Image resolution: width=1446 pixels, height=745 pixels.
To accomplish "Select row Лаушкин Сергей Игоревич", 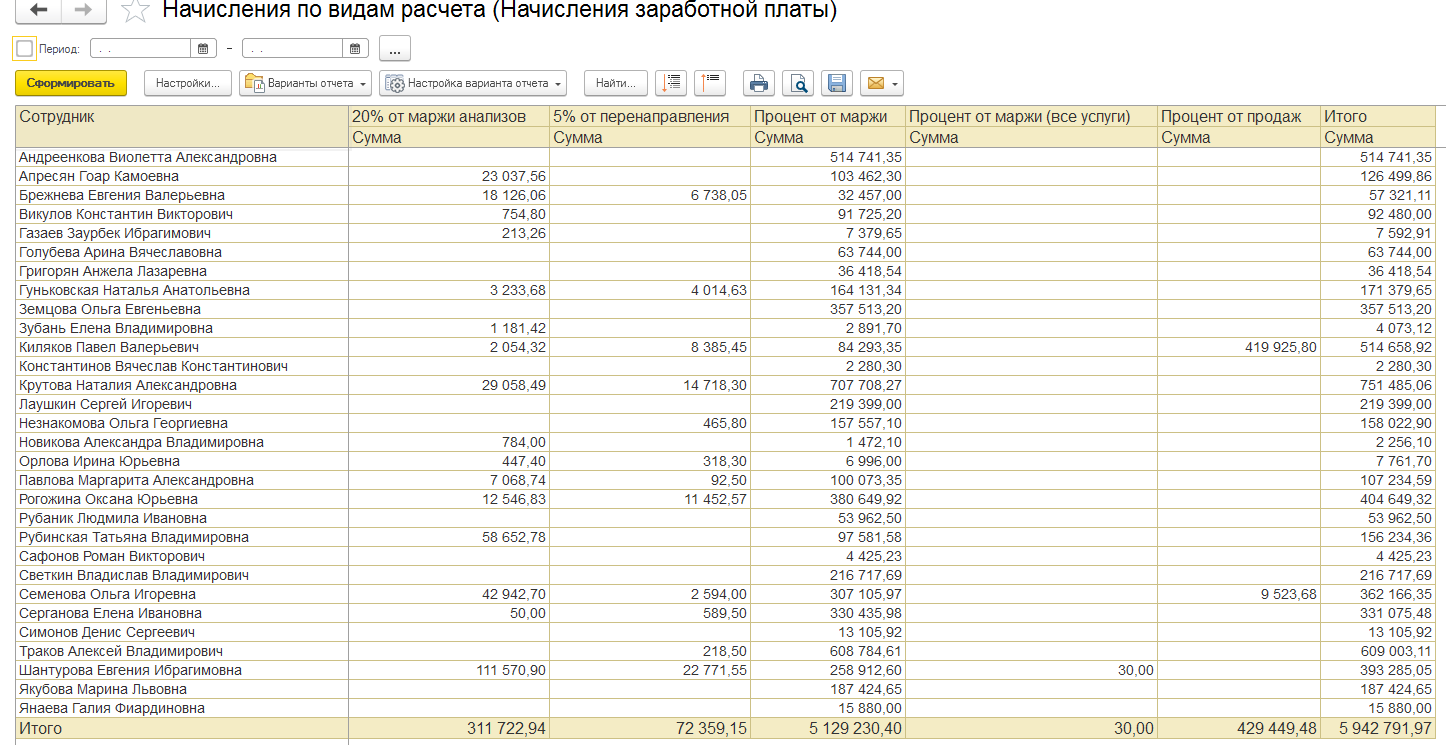I will coord(726,404).
